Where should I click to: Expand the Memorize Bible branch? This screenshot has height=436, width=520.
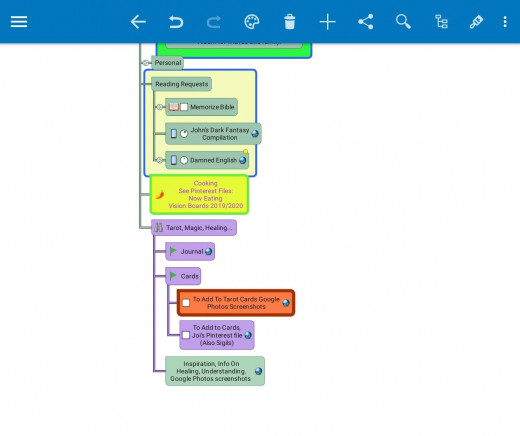(x=160, y=107)
